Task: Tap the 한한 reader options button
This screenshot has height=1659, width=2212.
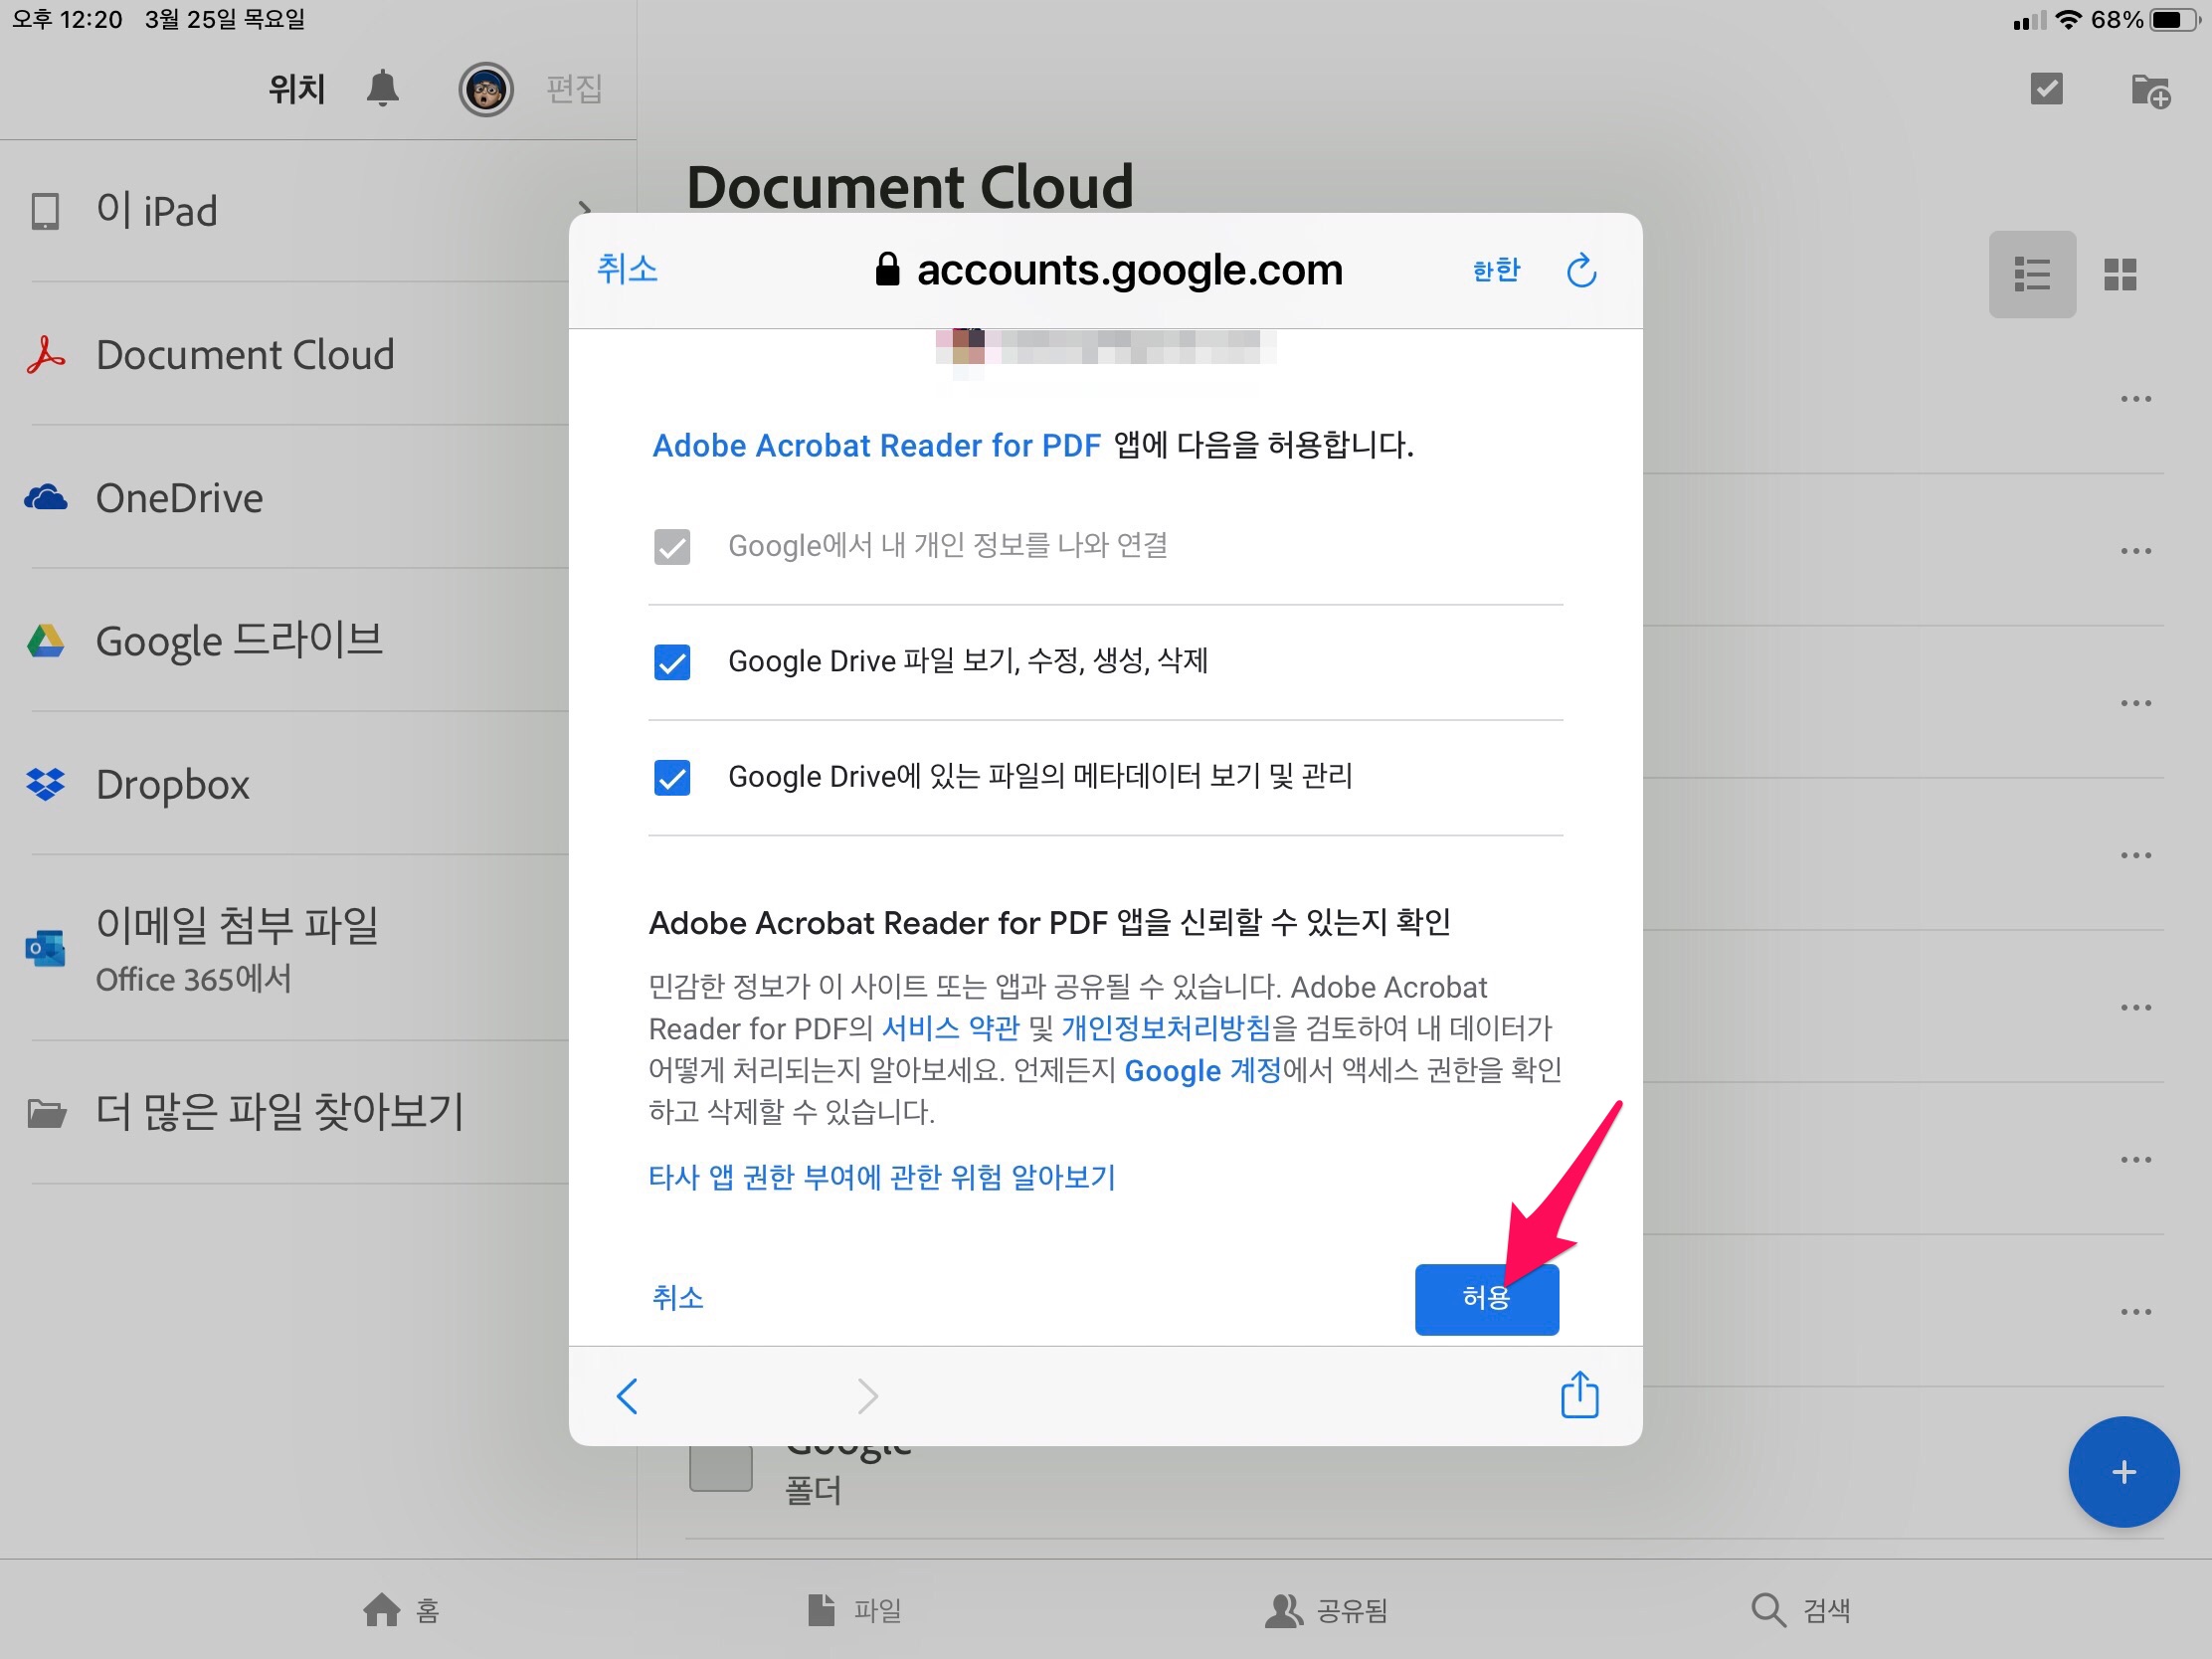Action: tap(1496, 271)
